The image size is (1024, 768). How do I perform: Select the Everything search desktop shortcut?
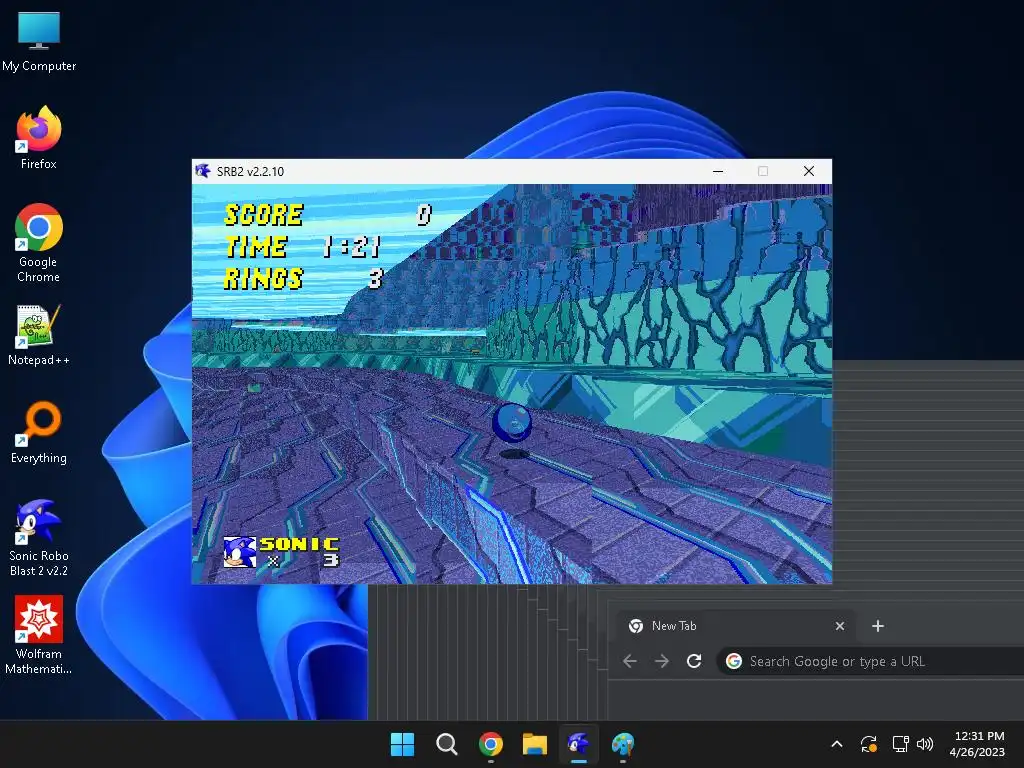39,432
